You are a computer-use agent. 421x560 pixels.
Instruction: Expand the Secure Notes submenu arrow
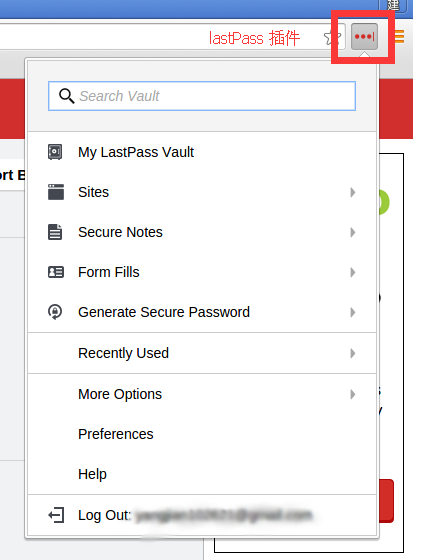click(353, 232)
